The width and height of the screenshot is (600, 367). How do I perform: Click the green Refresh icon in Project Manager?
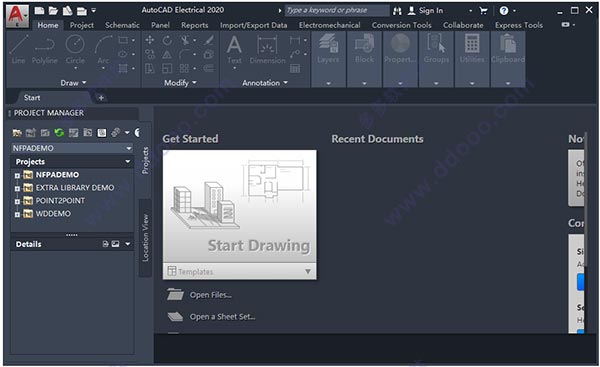pos(59,132)
